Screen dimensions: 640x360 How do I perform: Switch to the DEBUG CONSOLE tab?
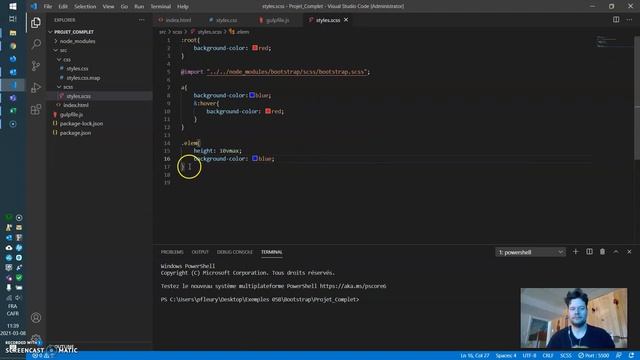click(235, 252)
